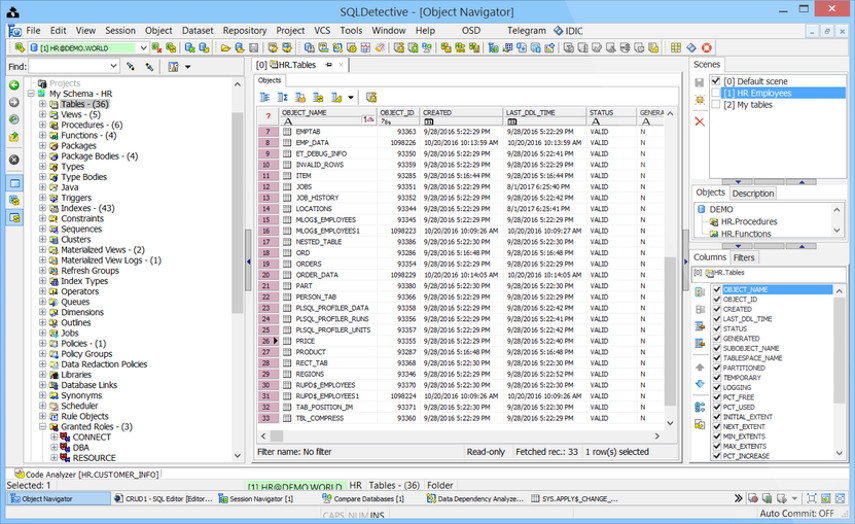Check the HR Employees scene checkbox
Image resolution: width=855 pixels, height=524 pixels.
pos(716,93)
